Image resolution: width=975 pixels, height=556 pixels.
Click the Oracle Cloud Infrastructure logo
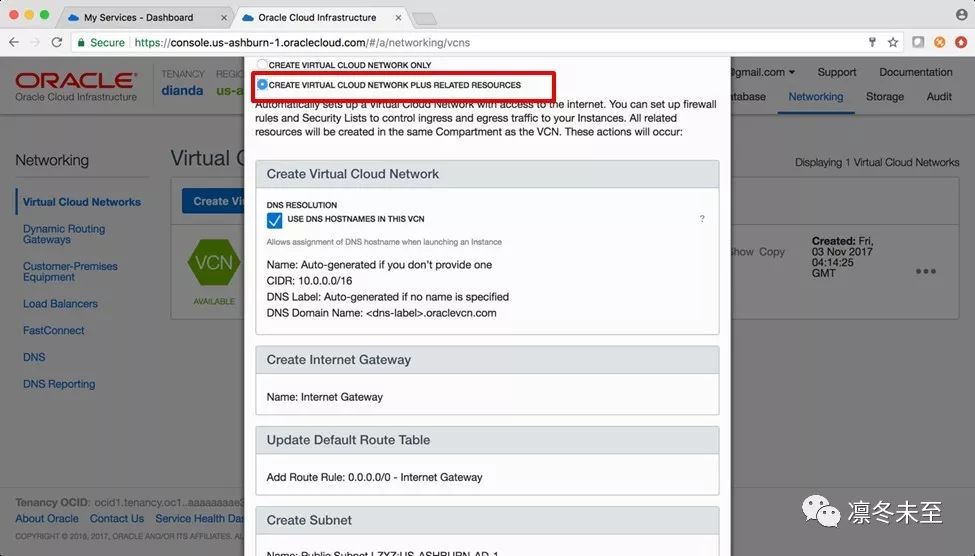[x=76, y=86]
